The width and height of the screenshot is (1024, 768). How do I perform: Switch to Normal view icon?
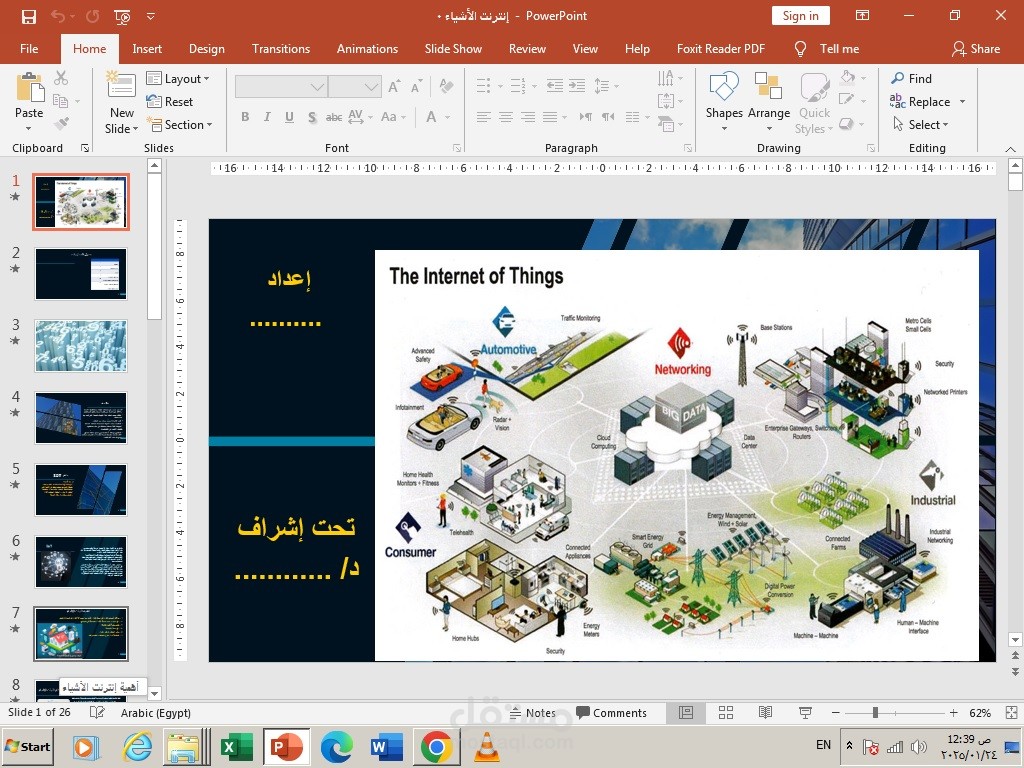(x=686, y=712)
